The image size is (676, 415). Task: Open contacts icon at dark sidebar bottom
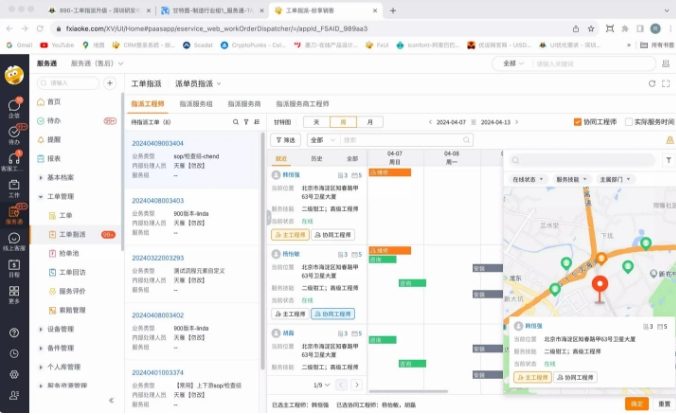tap(14, 395)
